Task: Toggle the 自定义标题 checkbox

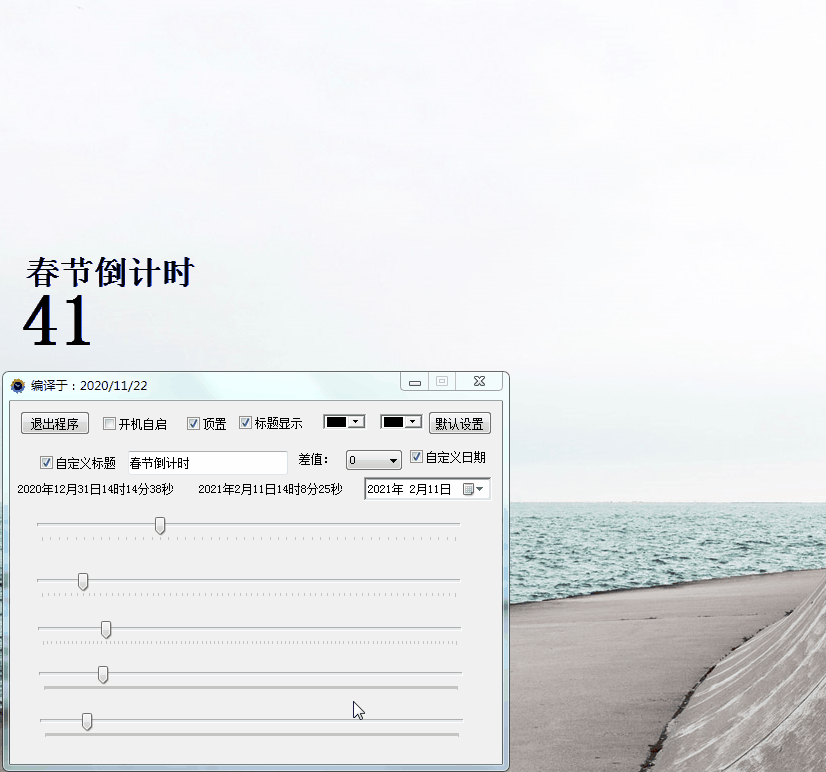Action: (x=46, y=463)
